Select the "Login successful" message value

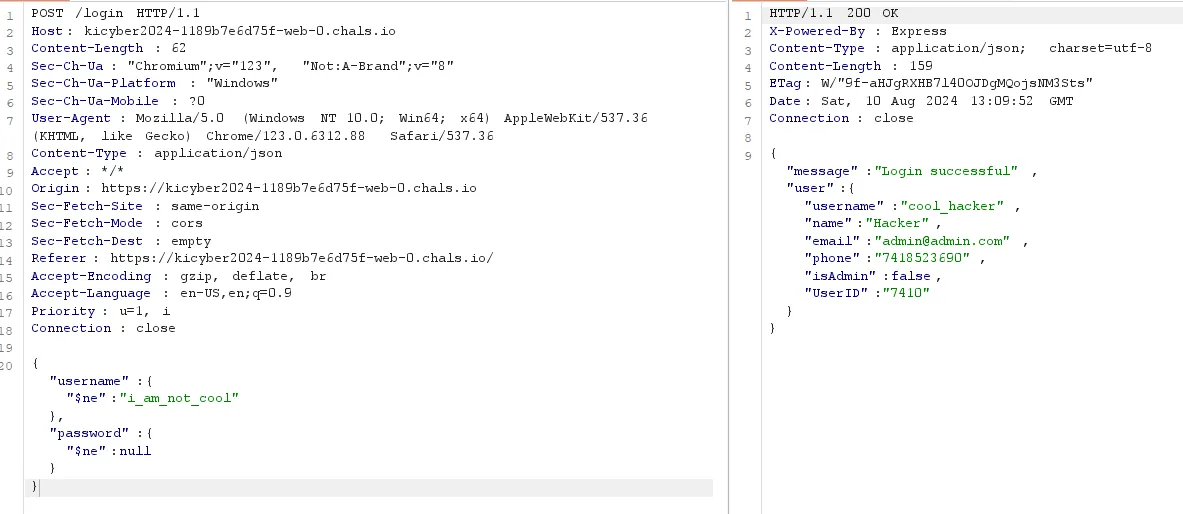pyautogui.click(x=946, y=171)
